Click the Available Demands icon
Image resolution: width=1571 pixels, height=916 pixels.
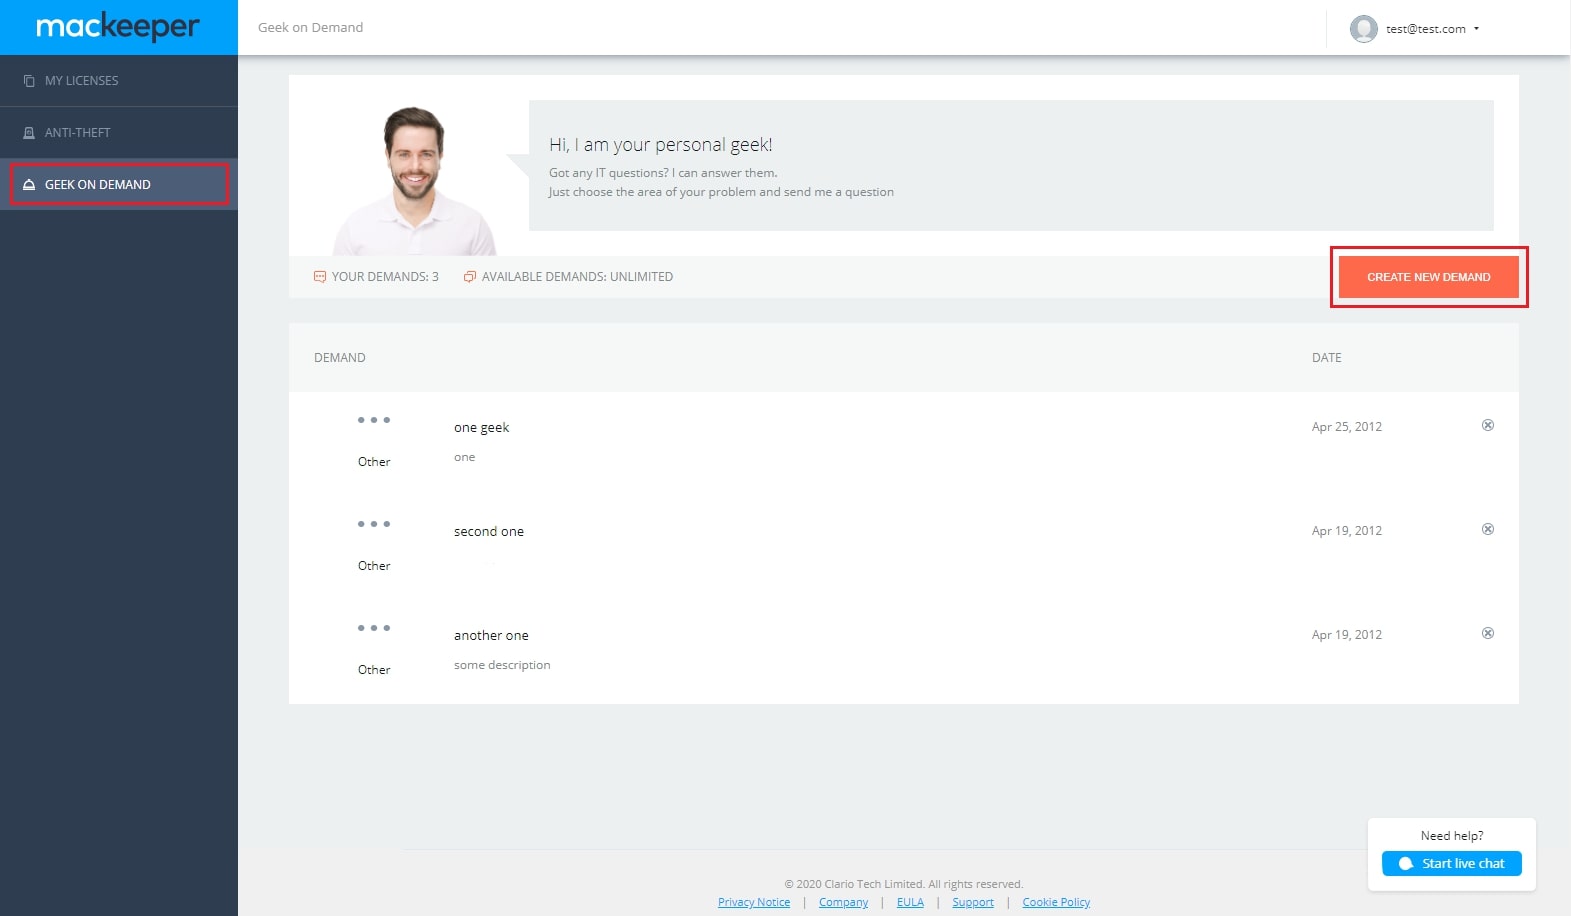pyautogui.click(x=469, y=277)
